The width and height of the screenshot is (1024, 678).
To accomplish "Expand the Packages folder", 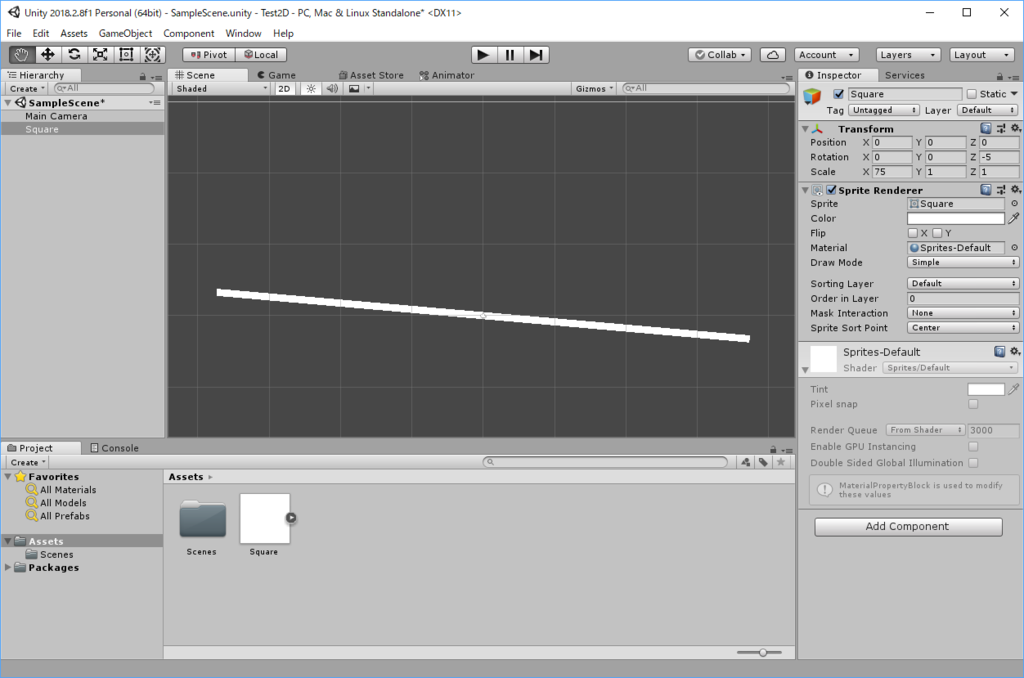I will click(x=8, y=568).
